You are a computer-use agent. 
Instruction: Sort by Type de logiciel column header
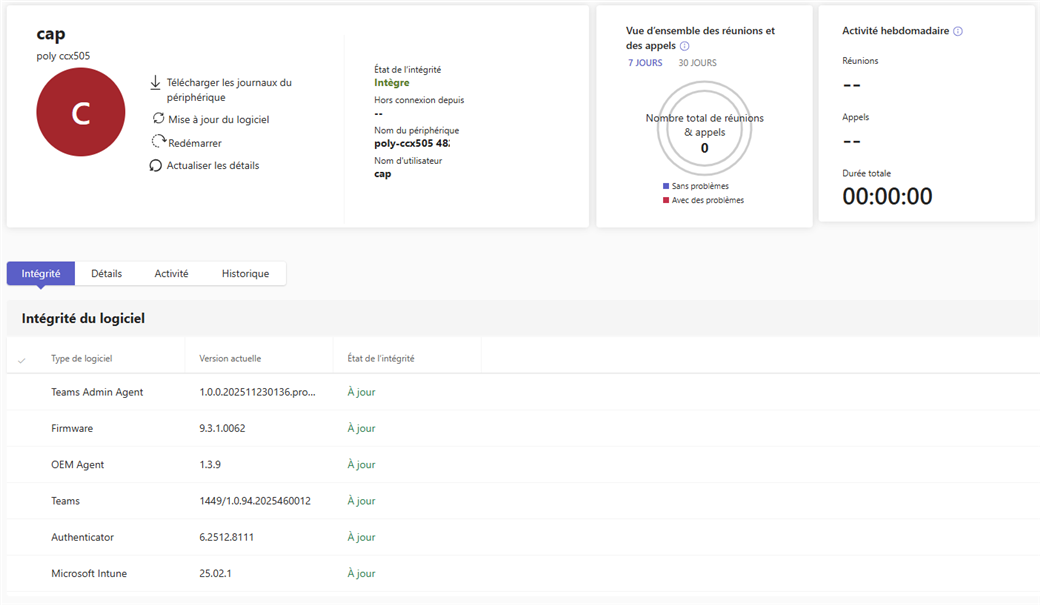[82, 358]
